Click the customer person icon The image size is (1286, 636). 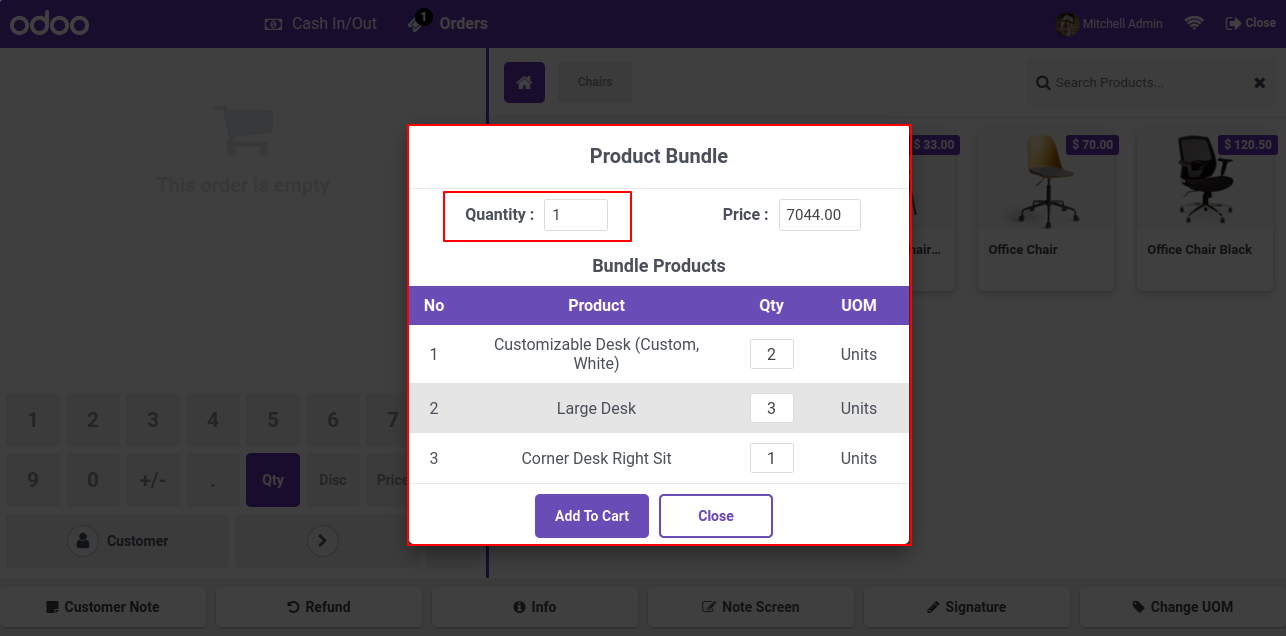click(82, 541)
